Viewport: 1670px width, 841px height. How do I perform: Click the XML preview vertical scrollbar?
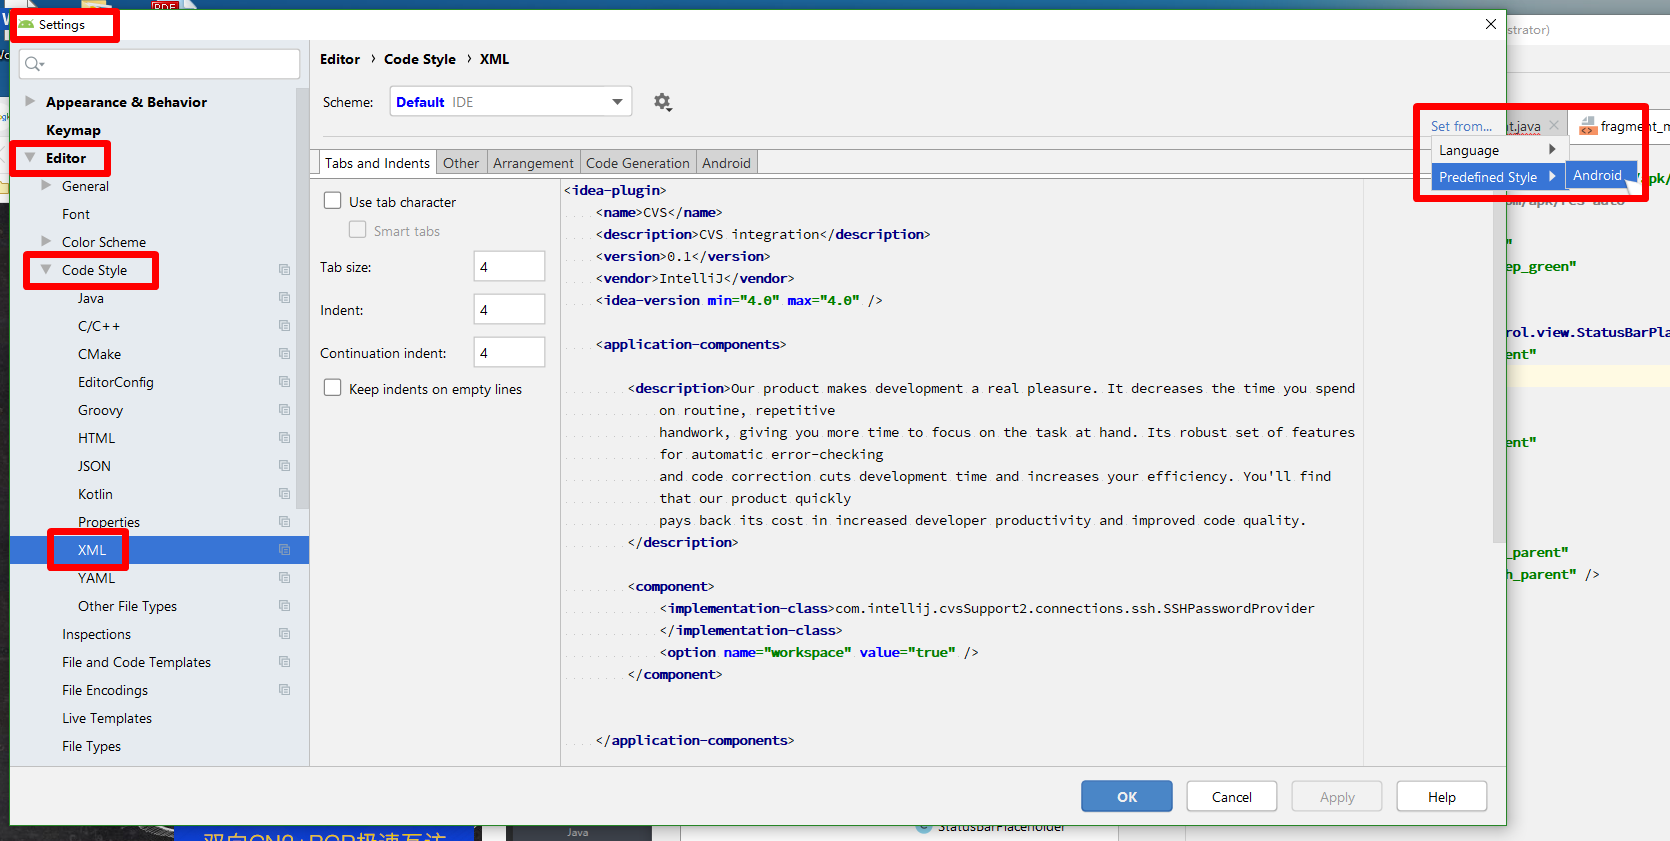[1498, 360]
